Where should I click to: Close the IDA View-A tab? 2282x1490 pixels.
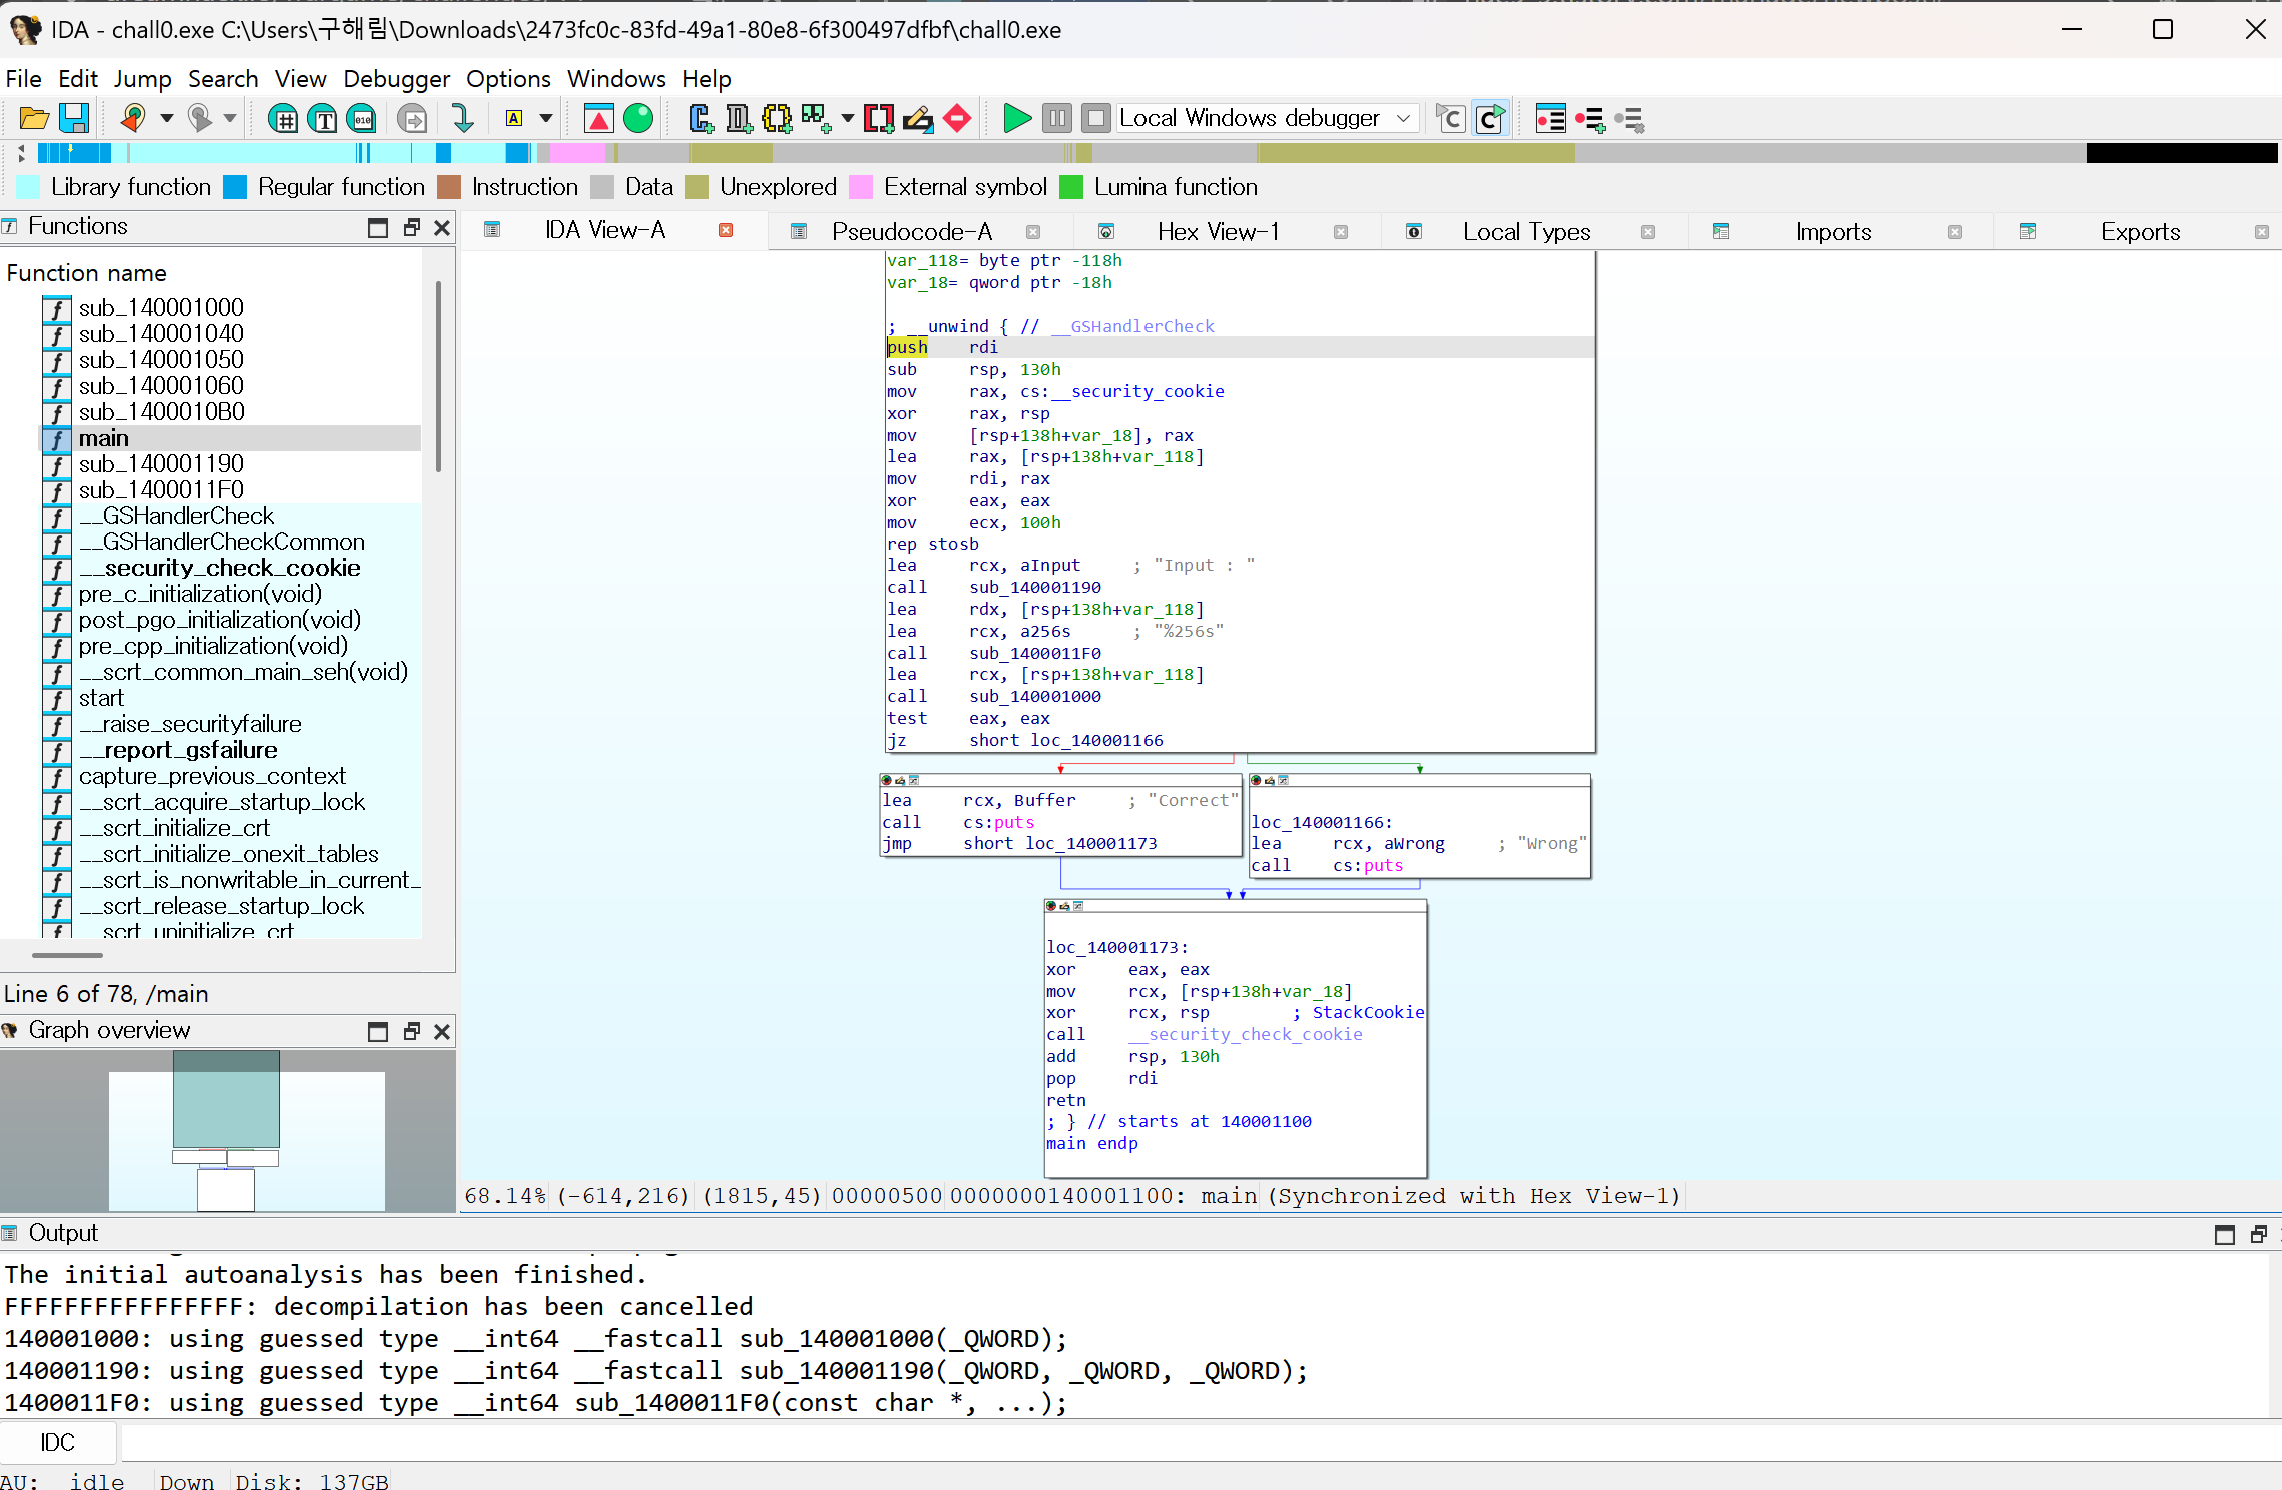pyautogui.click(x=726, y=230)
